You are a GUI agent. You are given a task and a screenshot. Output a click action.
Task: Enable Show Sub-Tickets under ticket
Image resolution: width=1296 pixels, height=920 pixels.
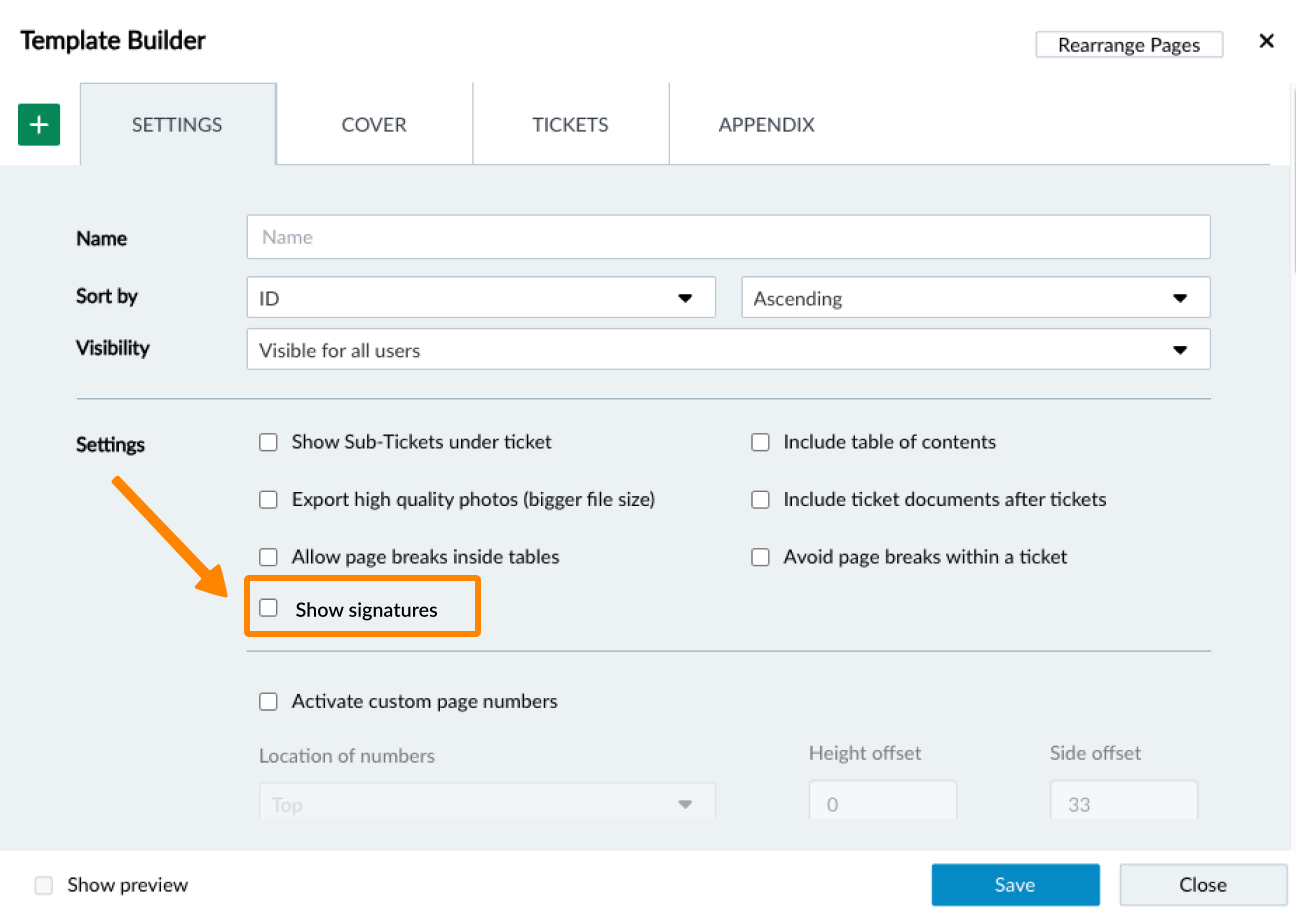pos(268,442)
